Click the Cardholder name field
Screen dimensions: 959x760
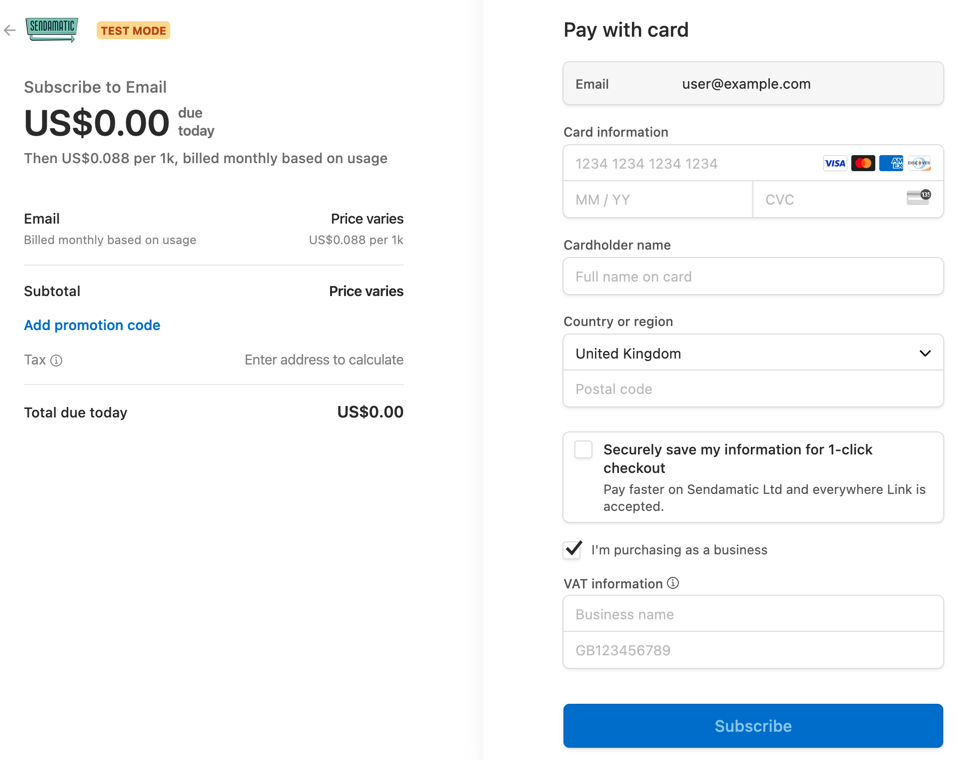[x=753, y=276]
